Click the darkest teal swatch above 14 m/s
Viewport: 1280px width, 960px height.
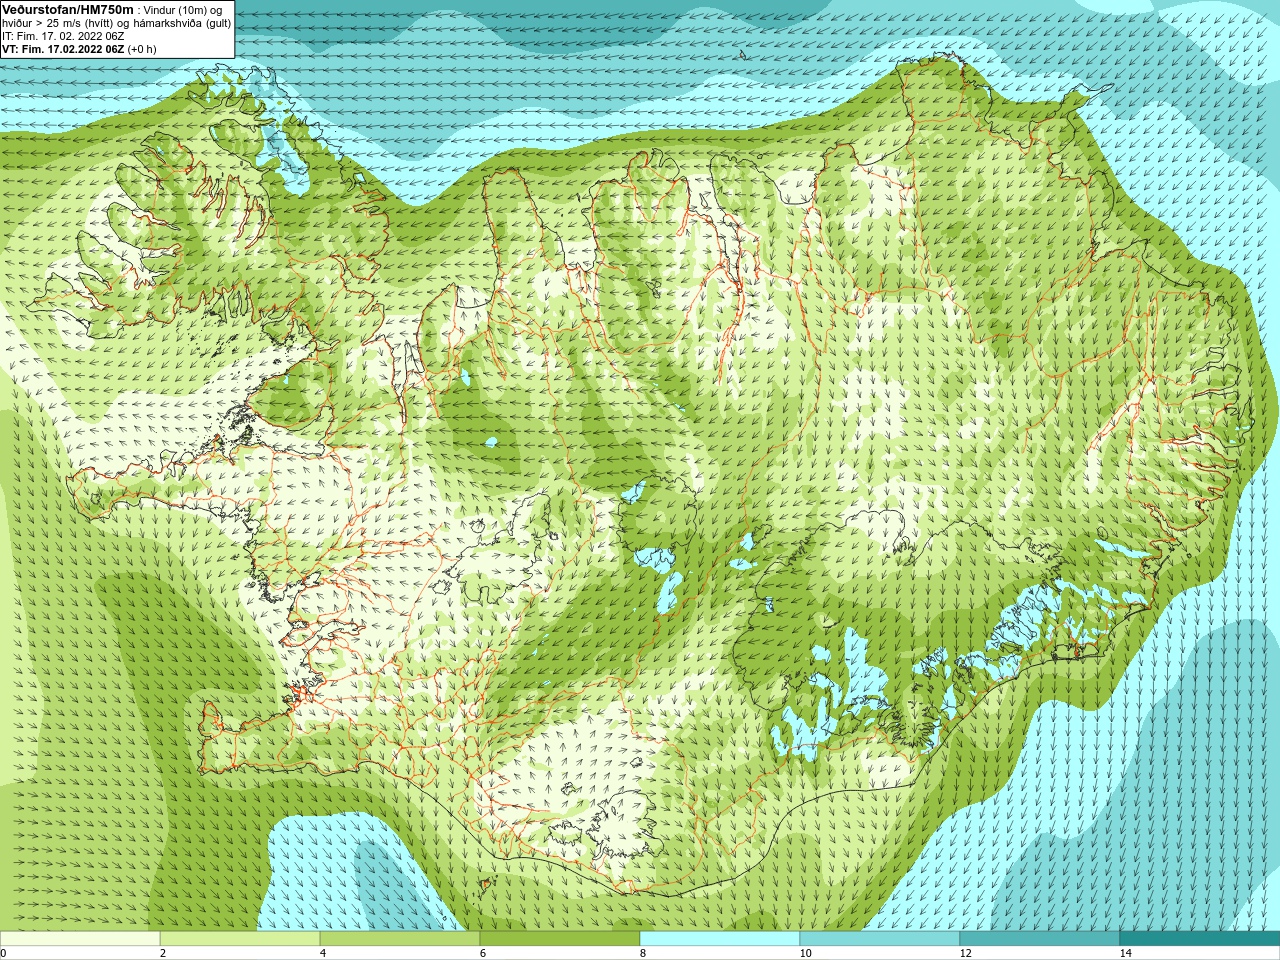[x=1200, y=939]
